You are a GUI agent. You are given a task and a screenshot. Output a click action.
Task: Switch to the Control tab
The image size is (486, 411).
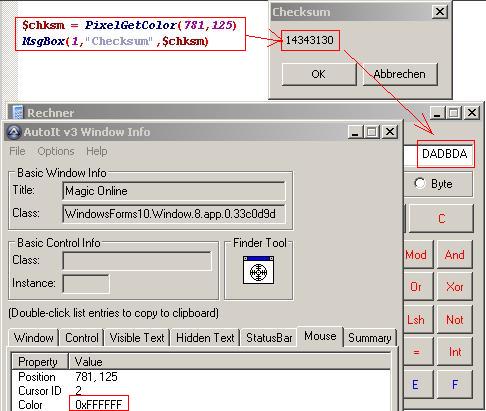point(82,338)
